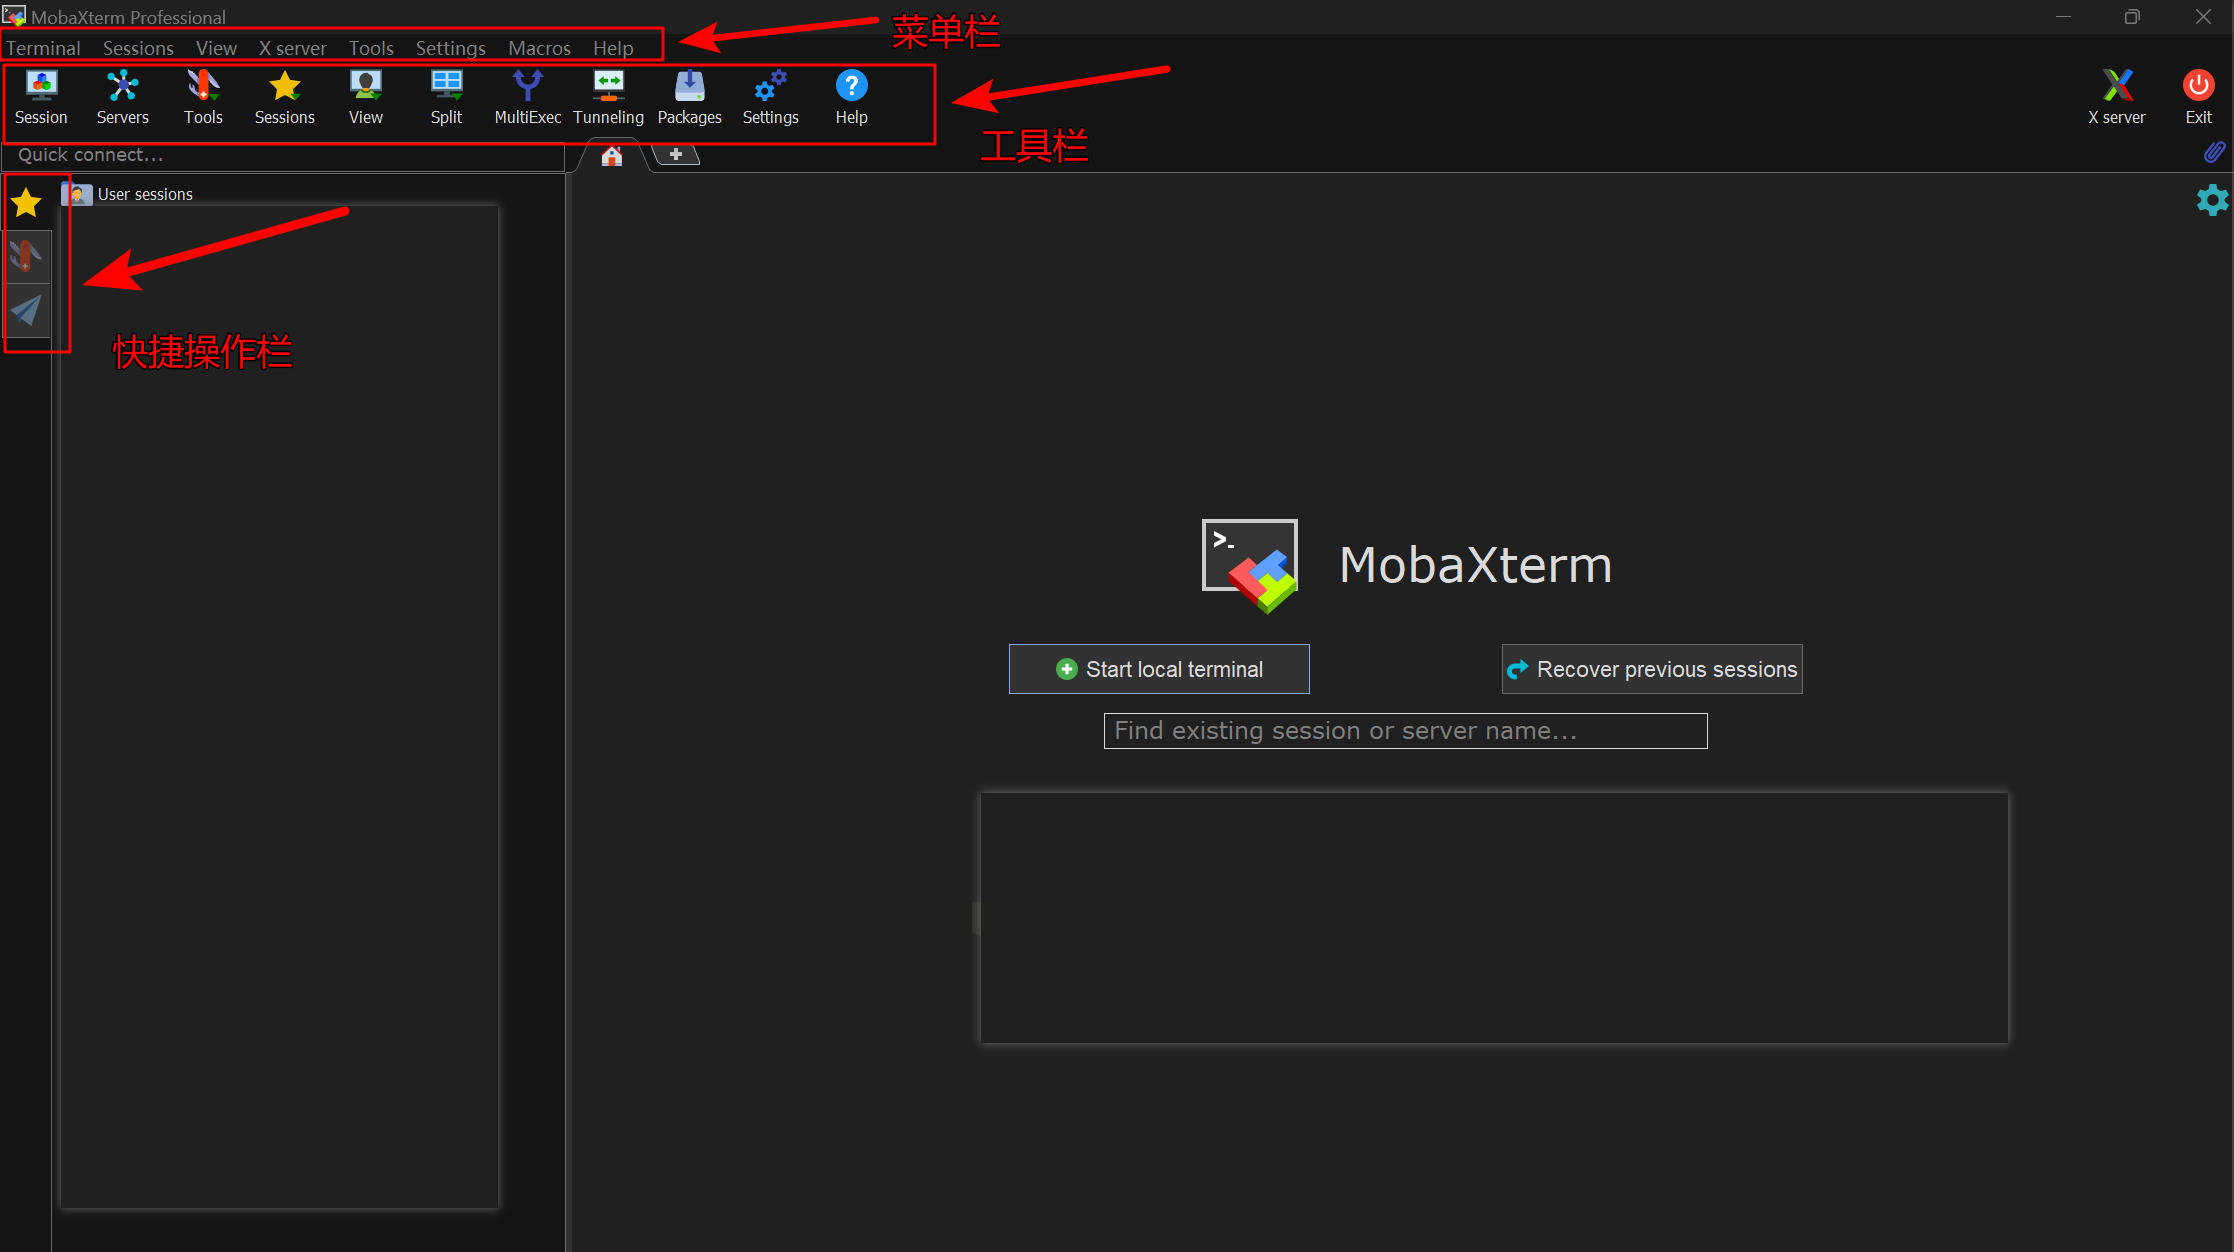
Task: Open the Tunneling configuration icon
Action: point(608,97)
